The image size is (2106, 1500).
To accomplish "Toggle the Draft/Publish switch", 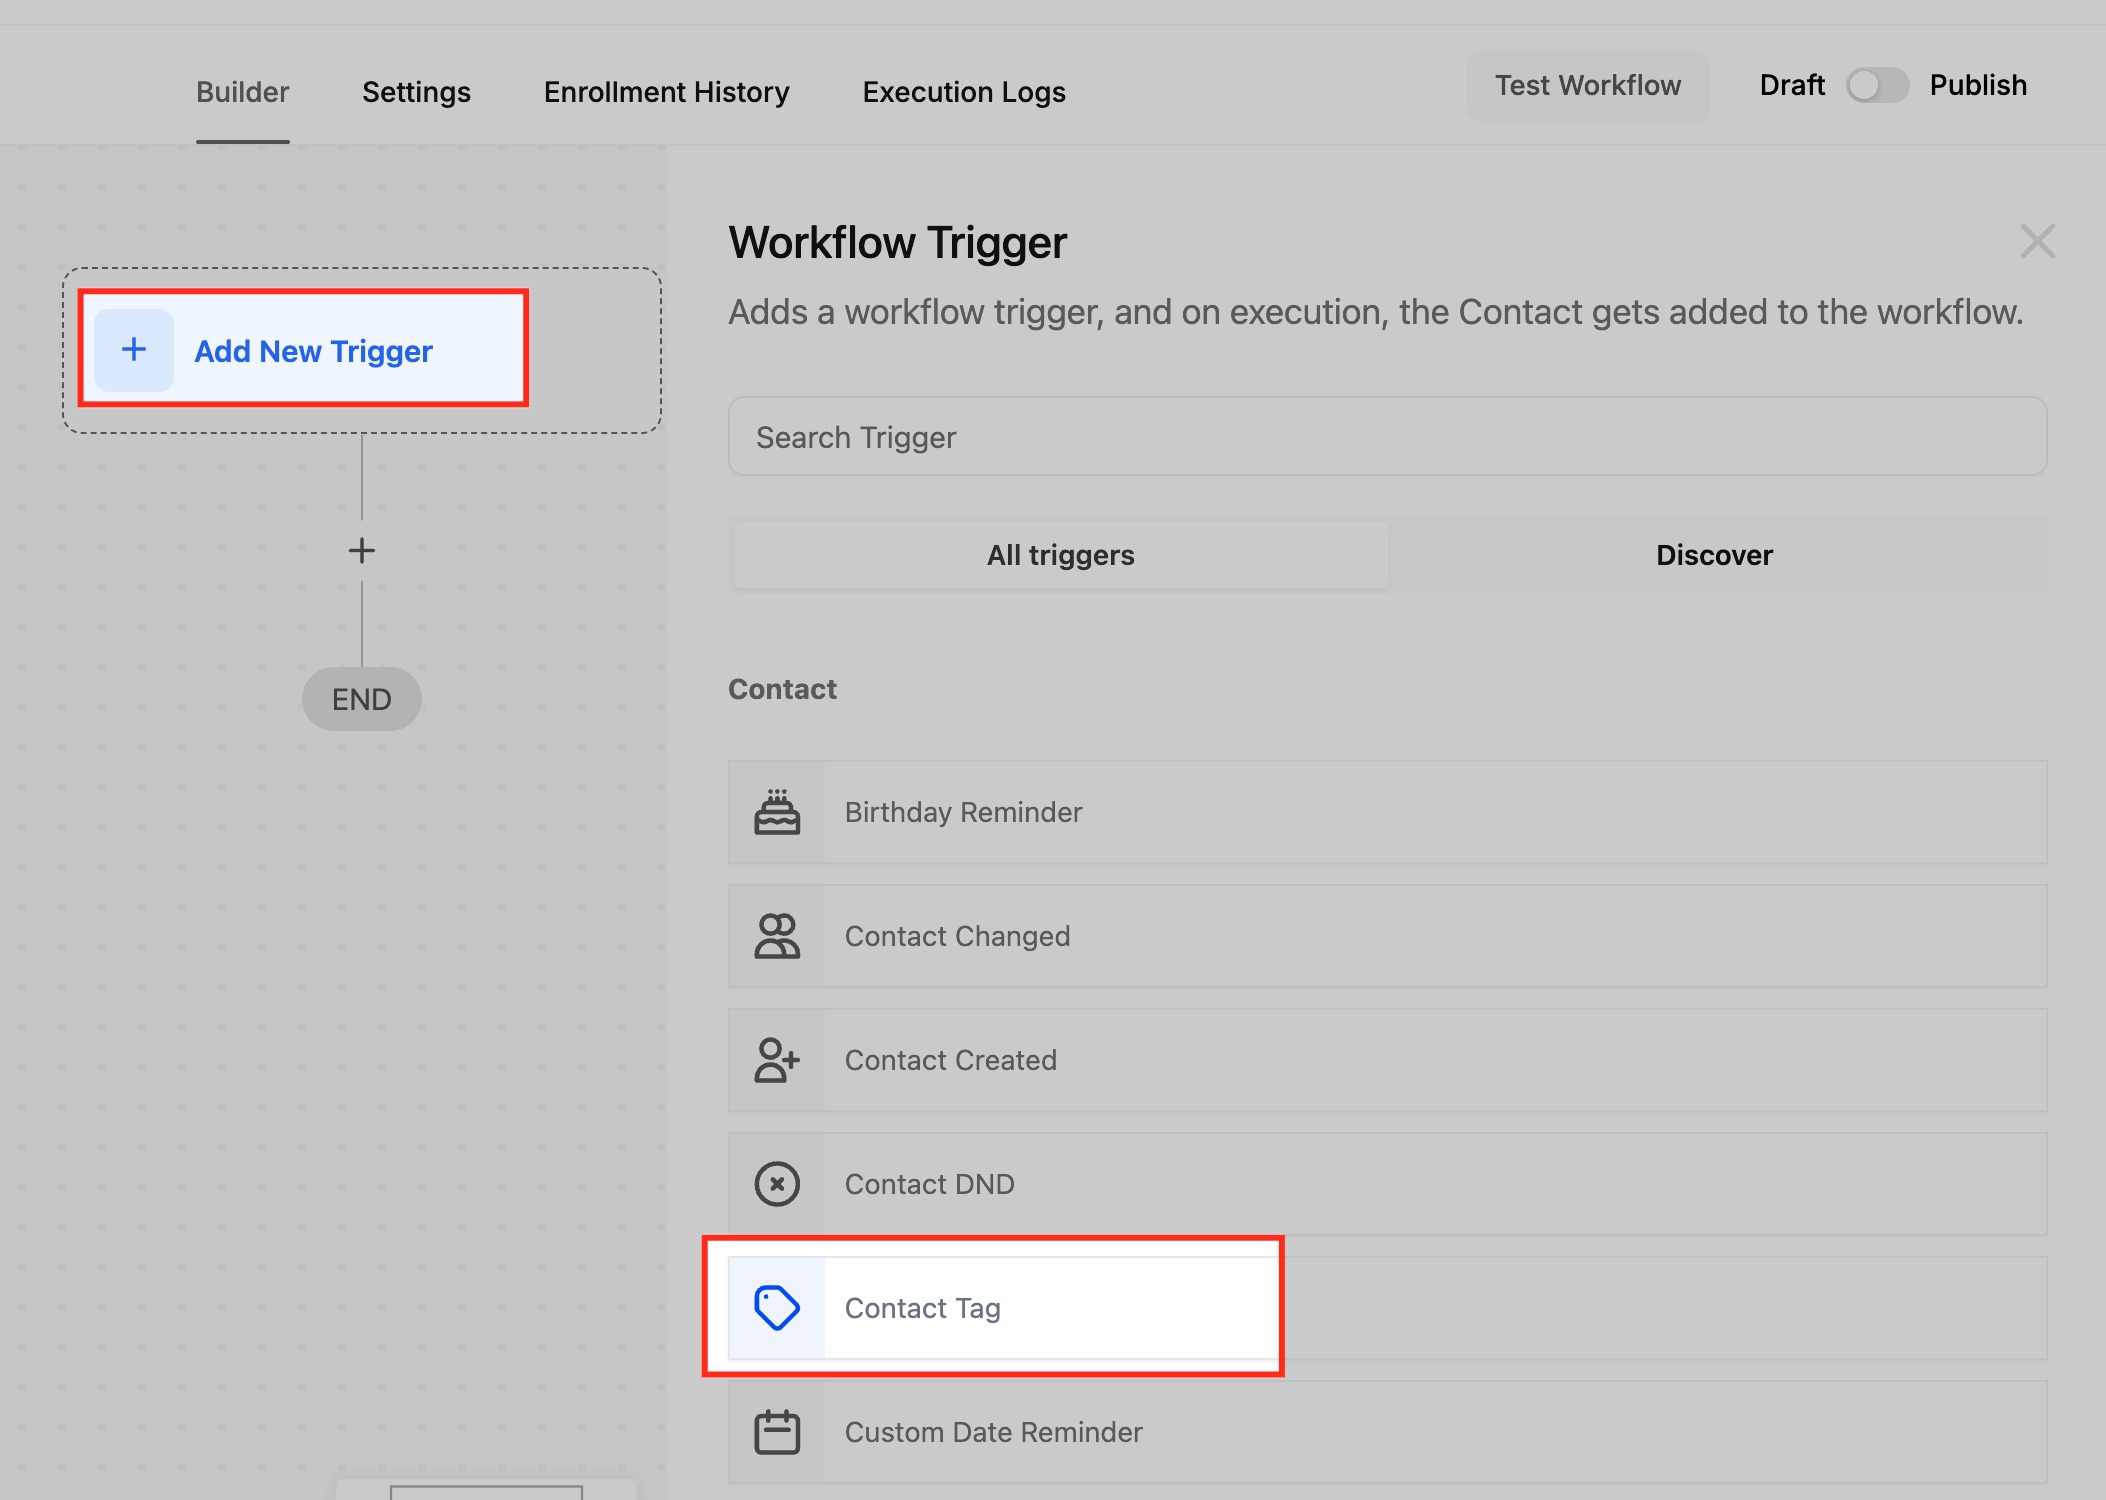I will 1876,86.
